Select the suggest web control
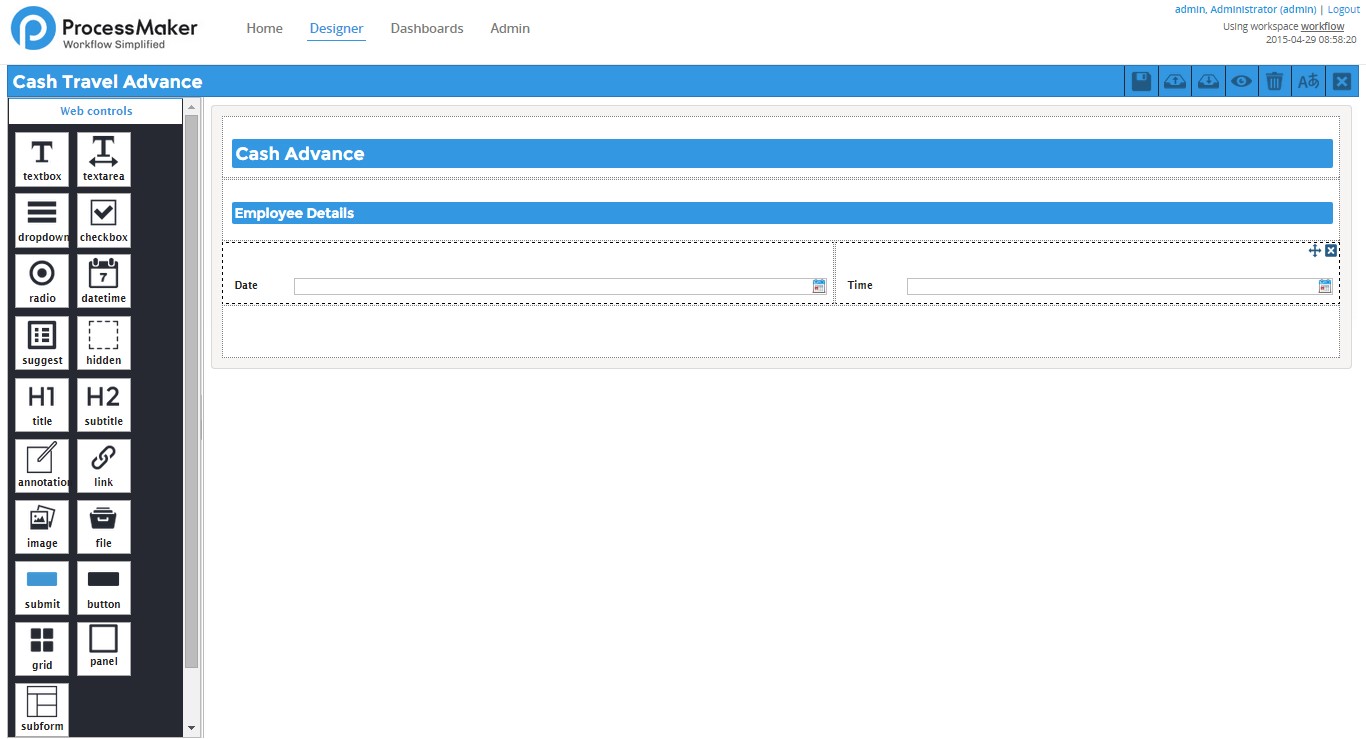Viewport: 1366px width, 739px height. 41,341
